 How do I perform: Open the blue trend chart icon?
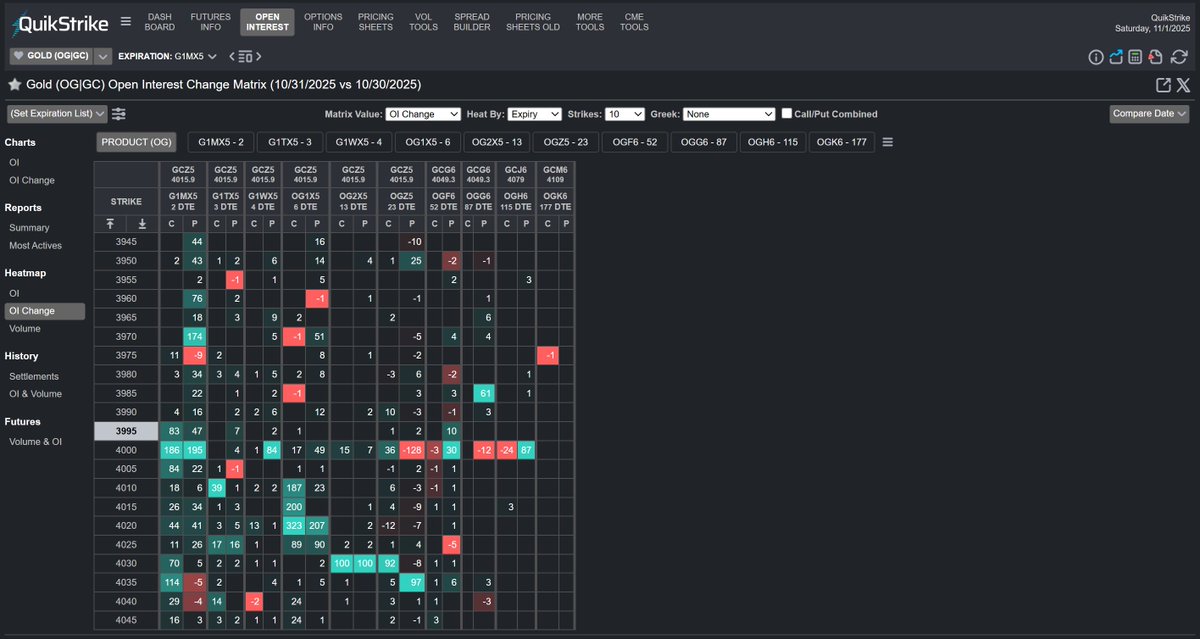pyautogui.click(x=1116, y=57)
